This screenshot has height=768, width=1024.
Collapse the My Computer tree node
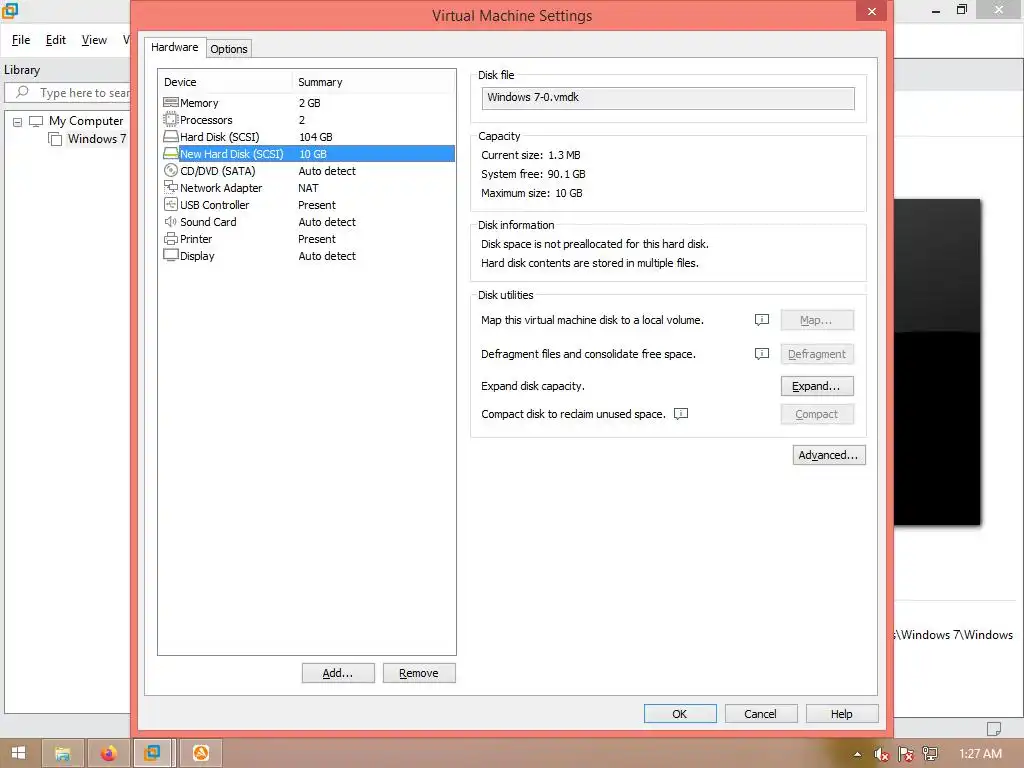18,121
